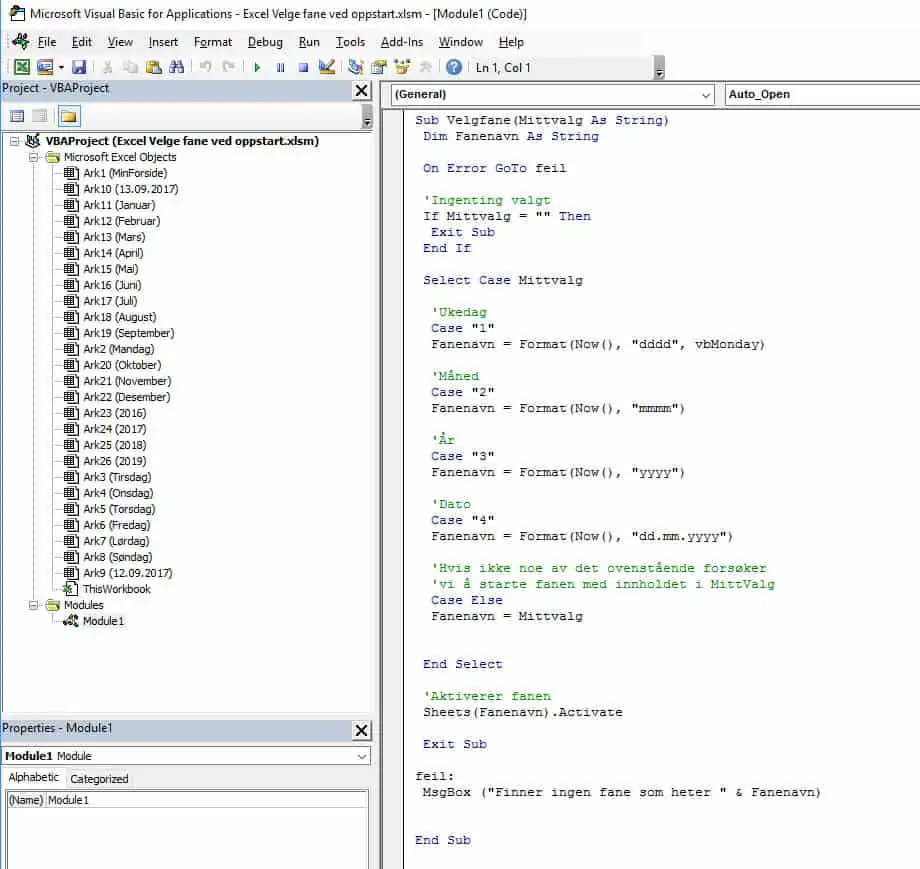Image resolution: width=920 pixels, height=869 pixels.
Task: Select Ark10 (13.09.2017) in the tree
Action: tap(131, 189)
